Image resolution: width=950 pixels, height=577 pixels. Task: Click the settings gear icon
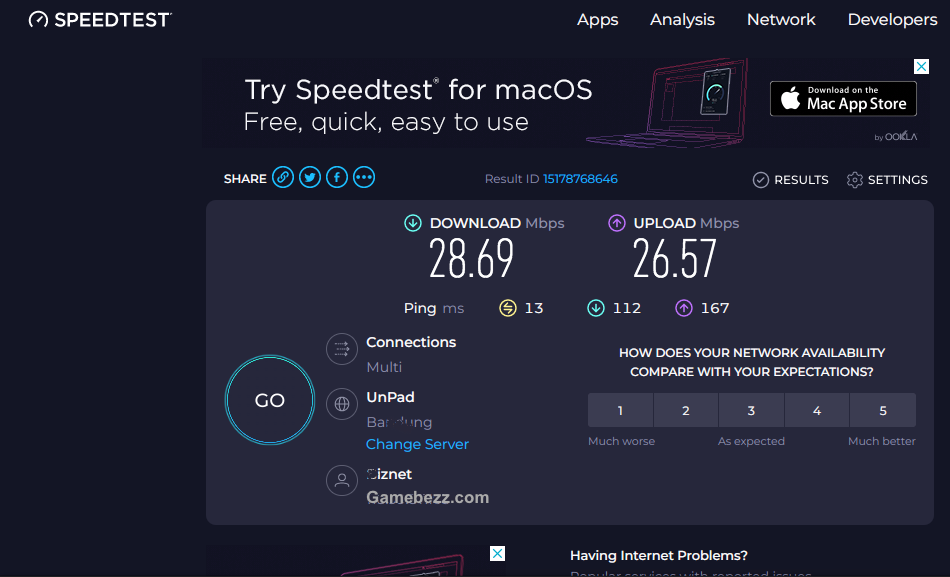854,180
